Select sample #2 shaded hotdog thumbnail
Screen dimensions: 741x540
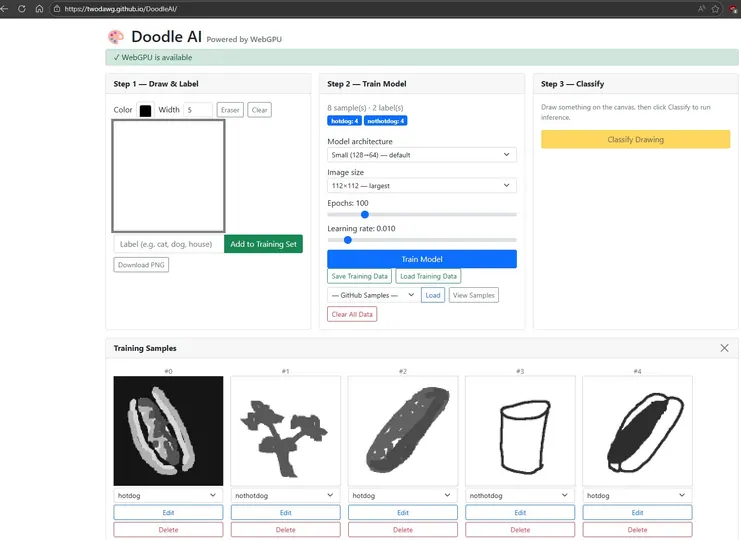pos(403,431)
